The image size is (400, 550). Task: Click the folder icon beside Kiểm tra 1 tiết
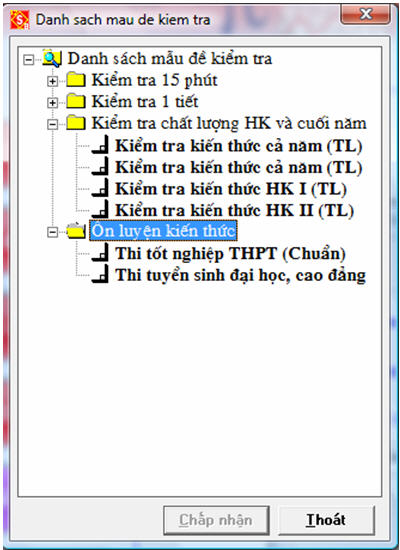click(76, 101)
